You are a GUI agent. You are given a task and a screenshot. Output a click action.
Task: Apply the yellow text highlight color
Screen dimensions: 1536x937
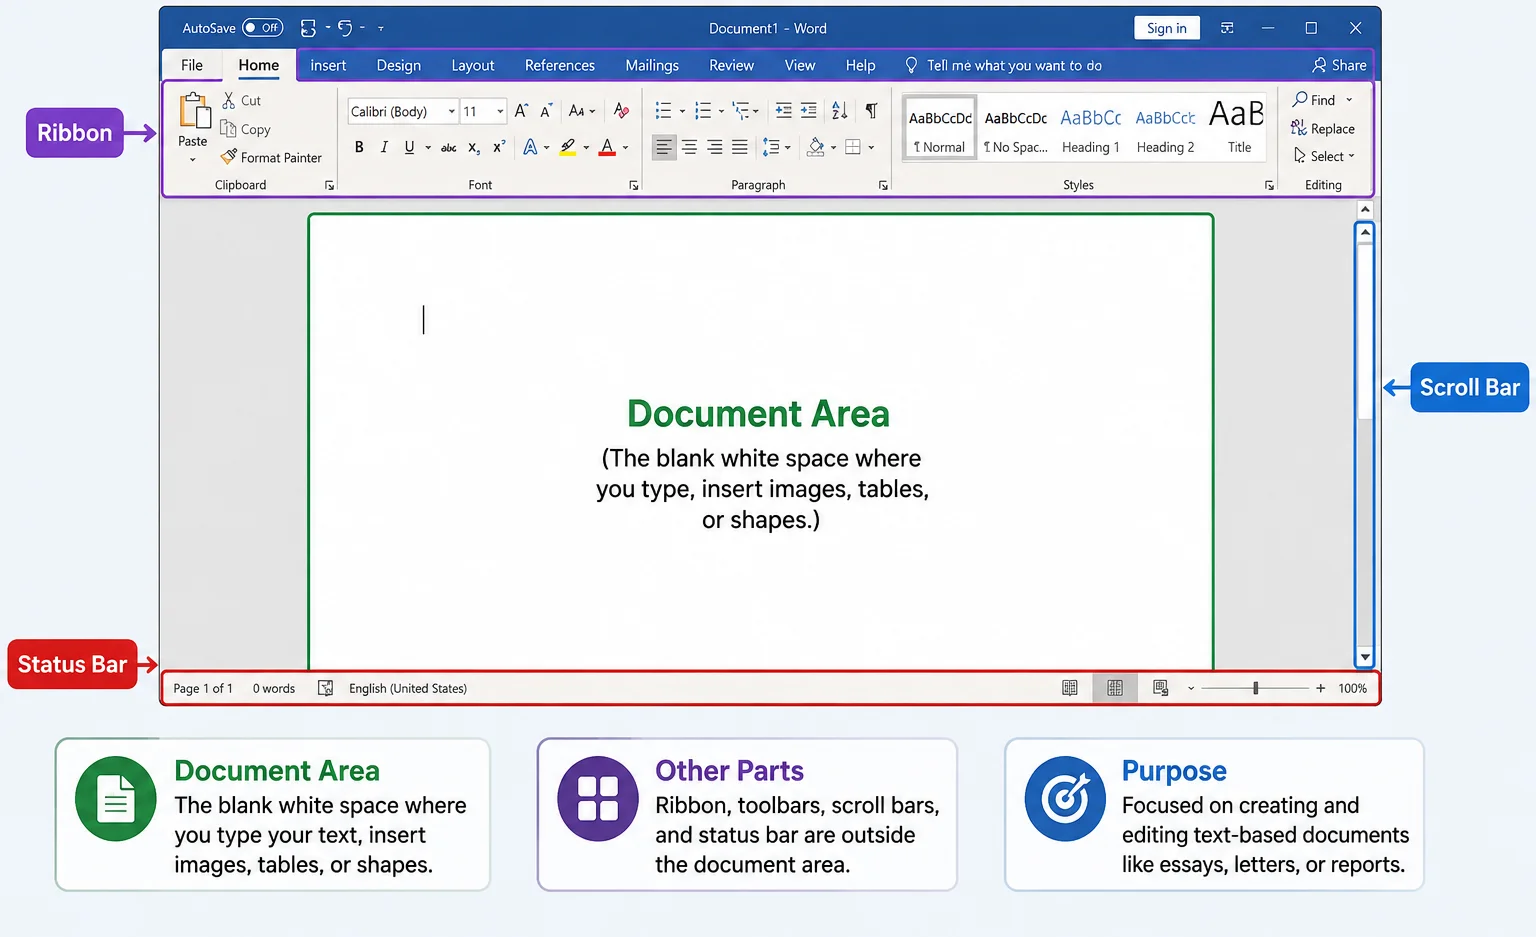click(568, 148)
